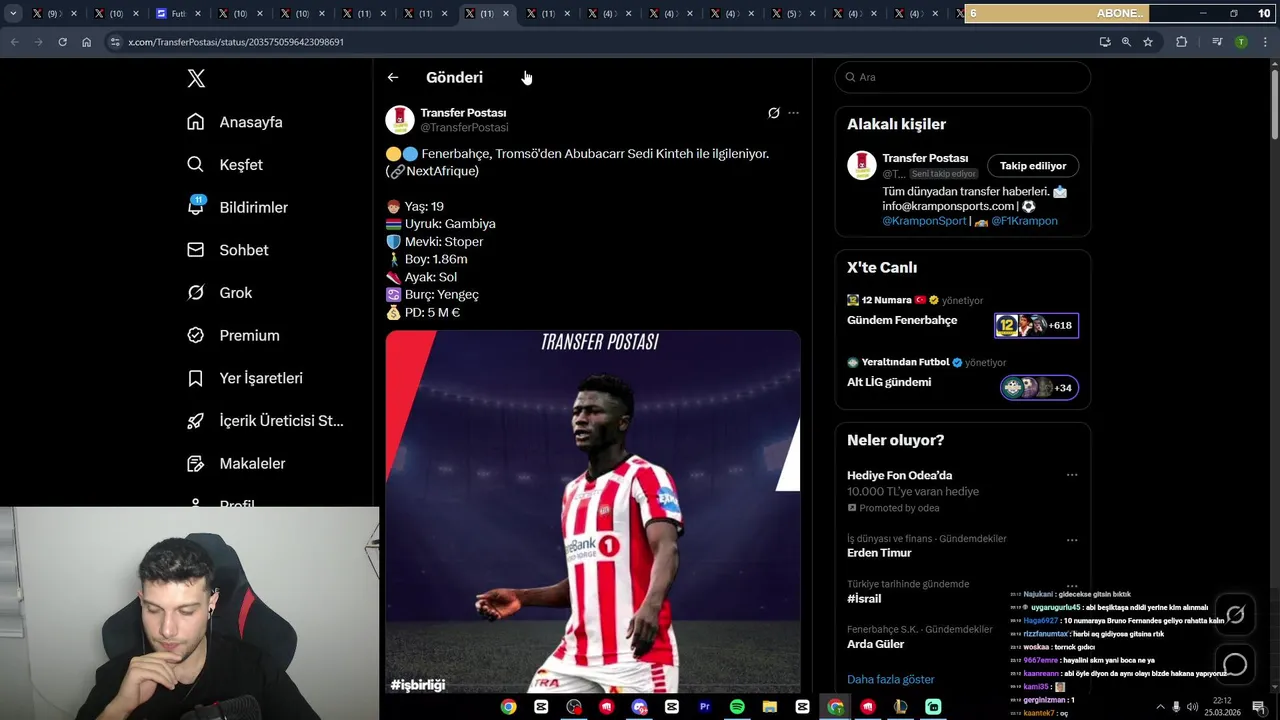Click Grok icon on the post header
This screenshot has width=1280, height=720.
pyautogui.click(x=773, y=113)
